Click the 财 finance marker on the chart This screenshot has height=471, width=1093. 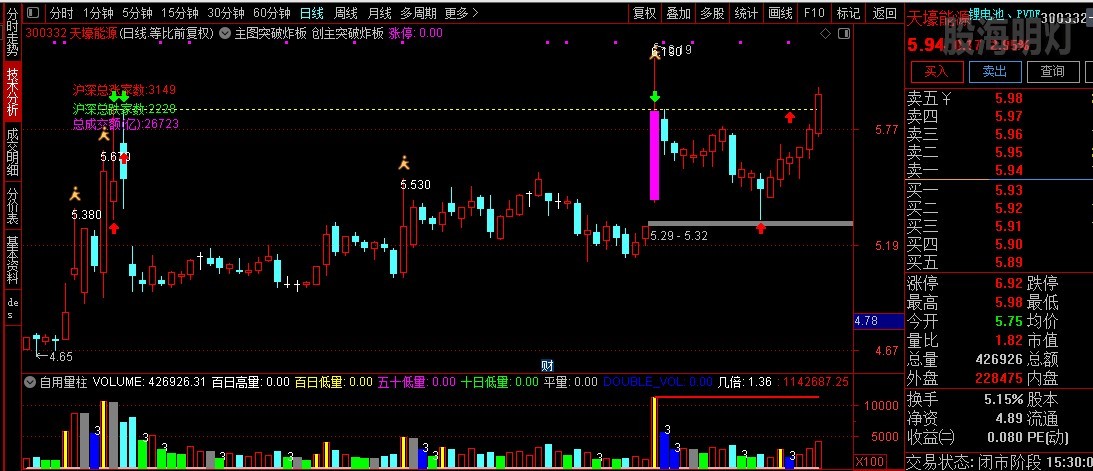tap(547, 365)
